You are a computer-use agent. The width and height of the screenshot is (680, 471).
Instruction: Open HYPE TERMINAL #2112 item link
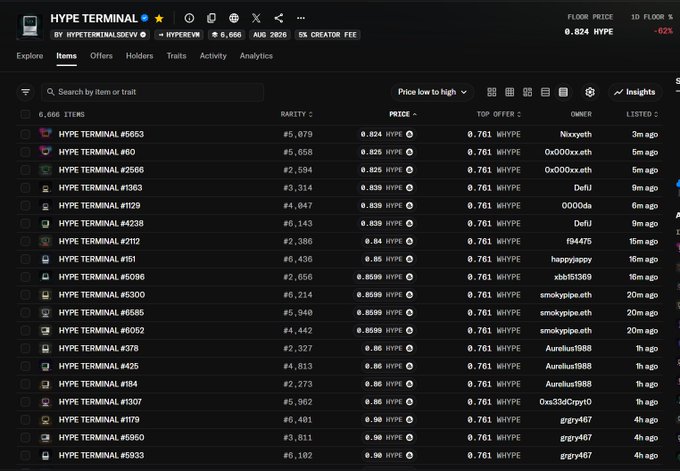(x=99, y=242)
